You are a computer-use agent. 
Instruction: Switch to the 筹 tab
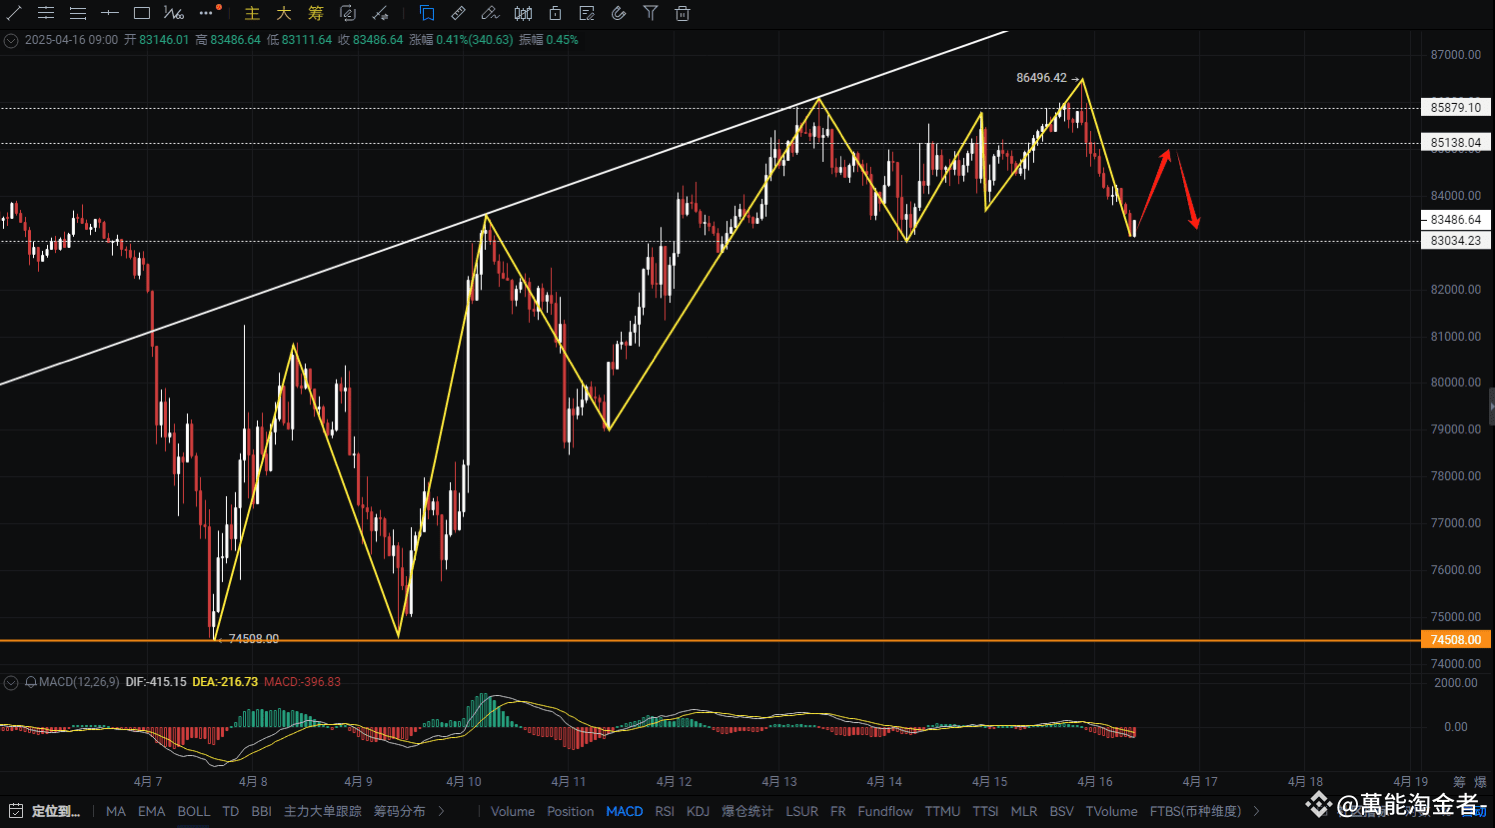(x=315, y=13)
